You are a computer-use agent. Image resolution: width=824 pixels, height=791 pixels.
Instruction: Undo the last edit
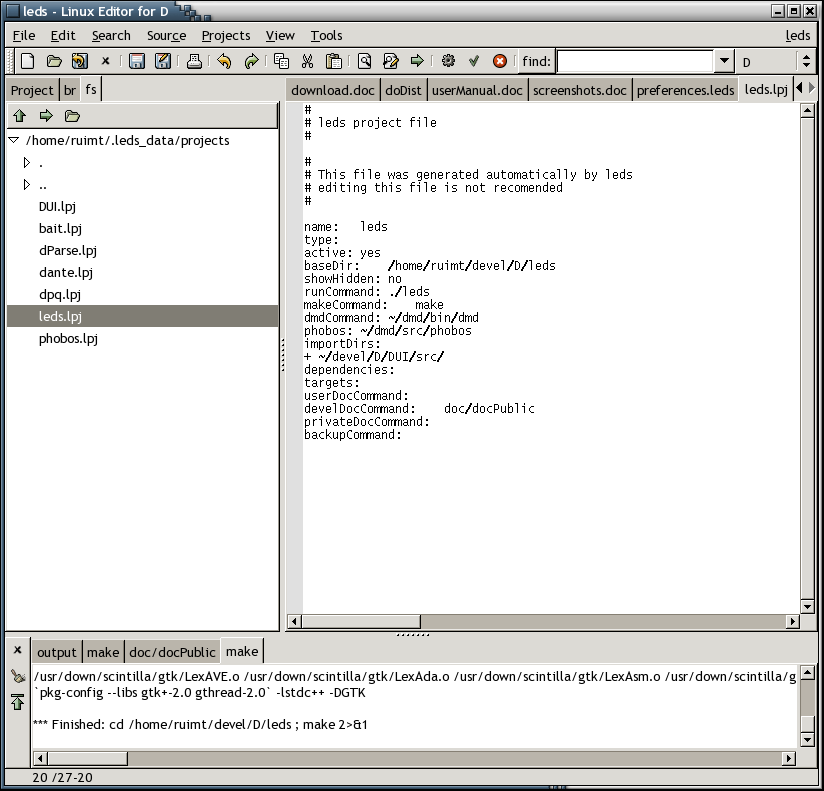pos(224,61)
